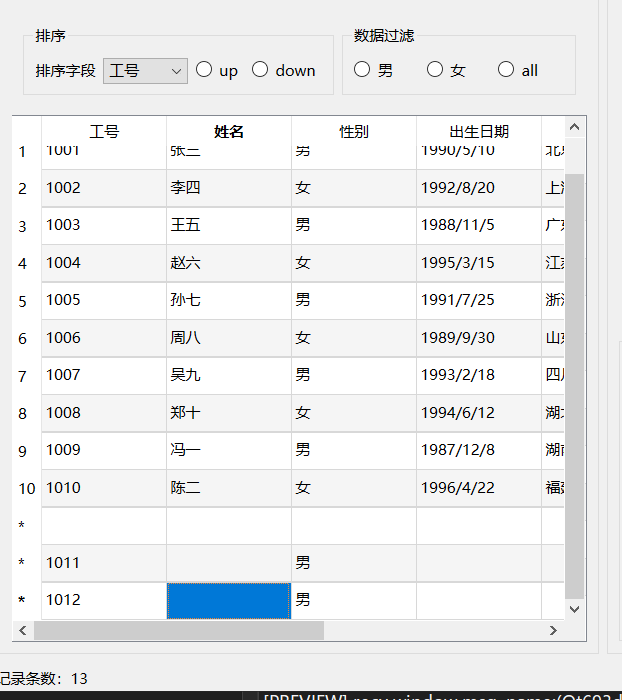The height and width of the screenshot is (700, 622).
Task: Click the 姓名 column header
Action: tap(229, 132)
